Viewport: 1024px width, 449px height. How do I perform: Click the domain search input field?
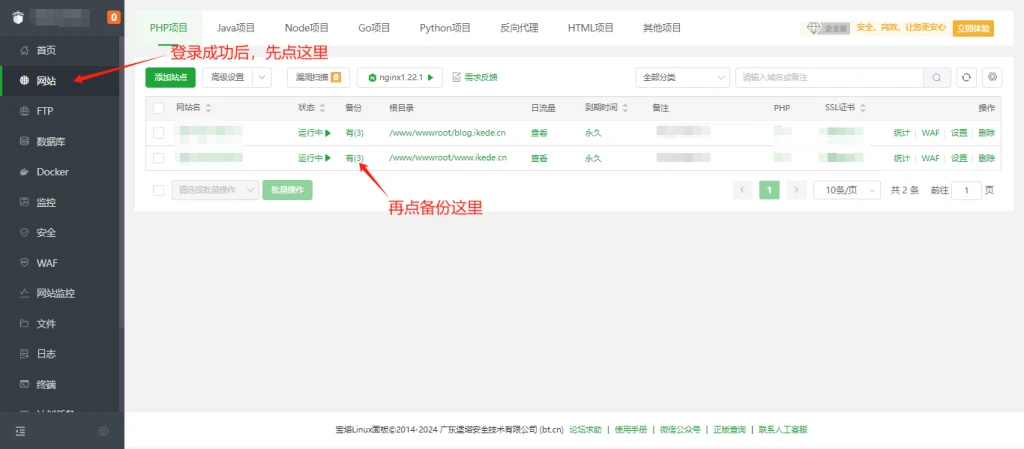(828, 77)
